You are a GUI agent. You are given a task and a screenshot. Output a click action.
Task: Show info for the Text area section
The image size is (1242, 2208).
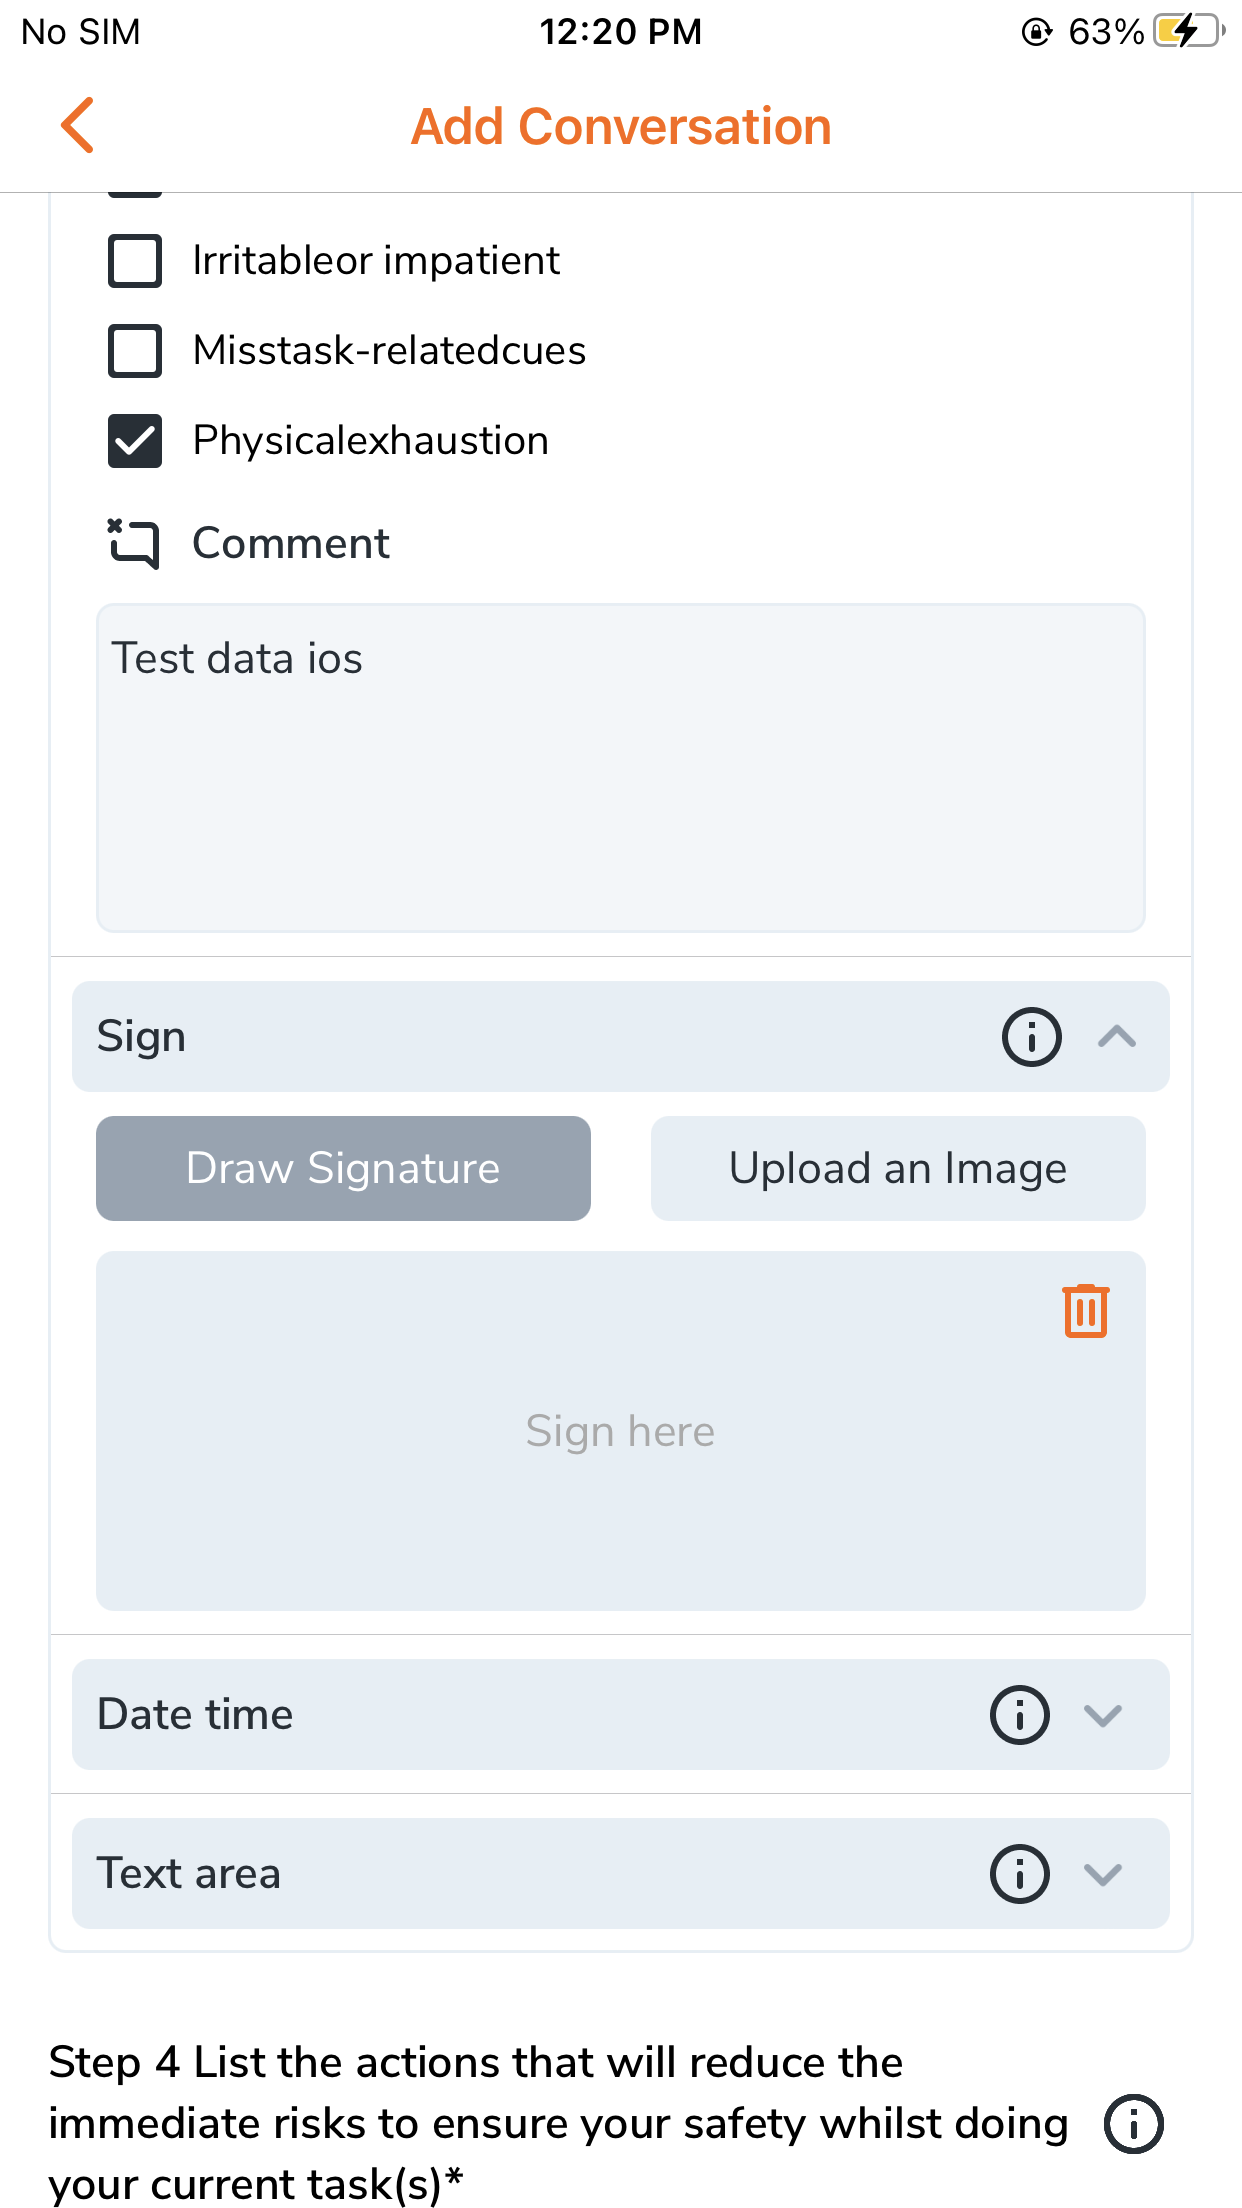1019,1874
